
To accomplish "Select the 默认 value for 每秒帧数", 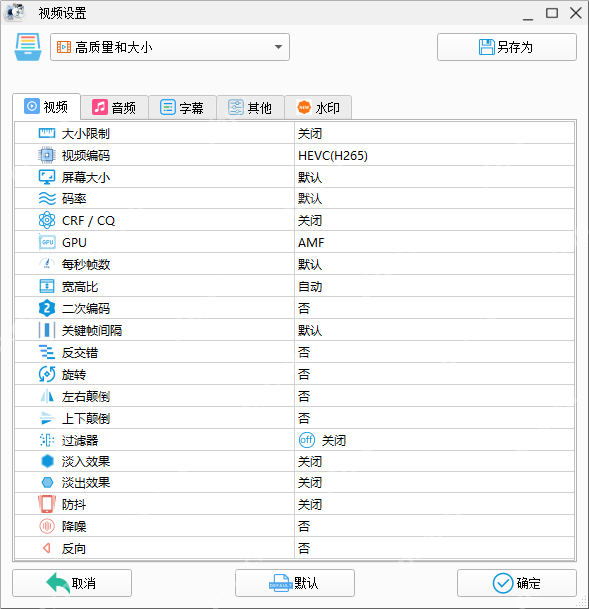I will tap(434, 264).
